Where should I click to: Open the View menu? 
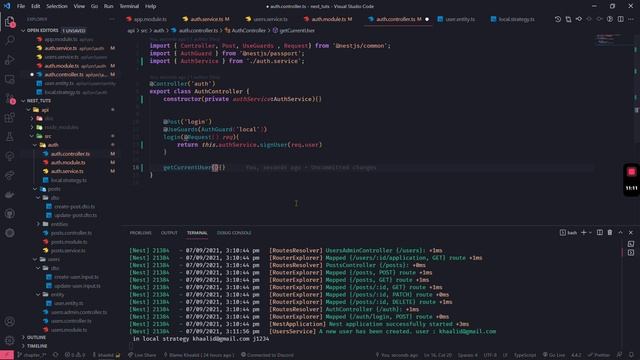pyautogui.click(x=79, y=6)
